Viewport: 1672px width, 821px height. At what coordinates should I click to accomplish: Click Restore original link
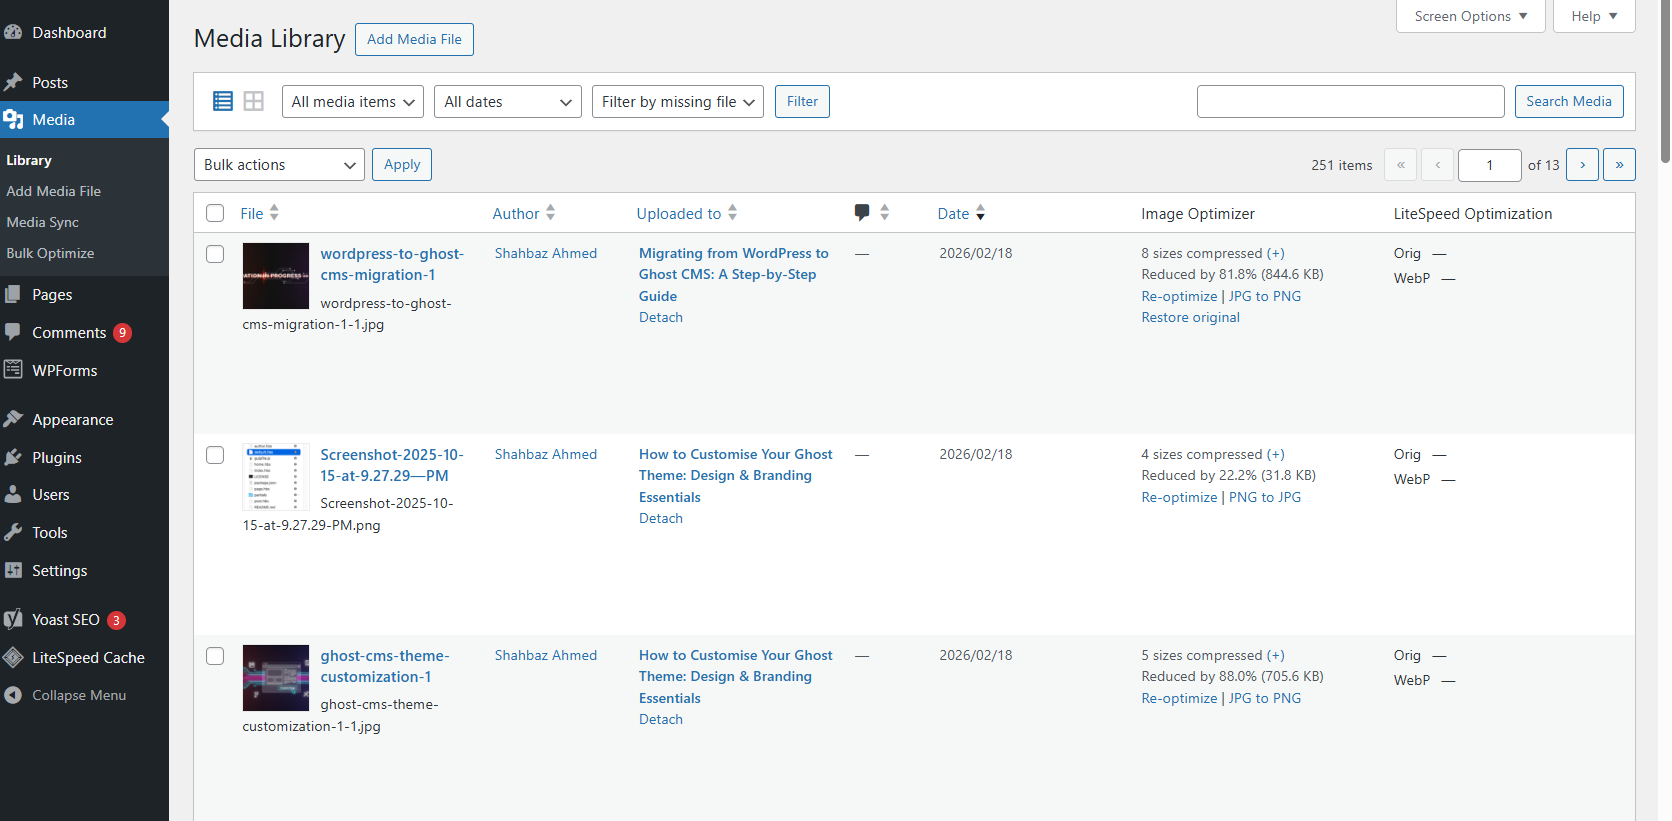click(x=1191, y=317)
